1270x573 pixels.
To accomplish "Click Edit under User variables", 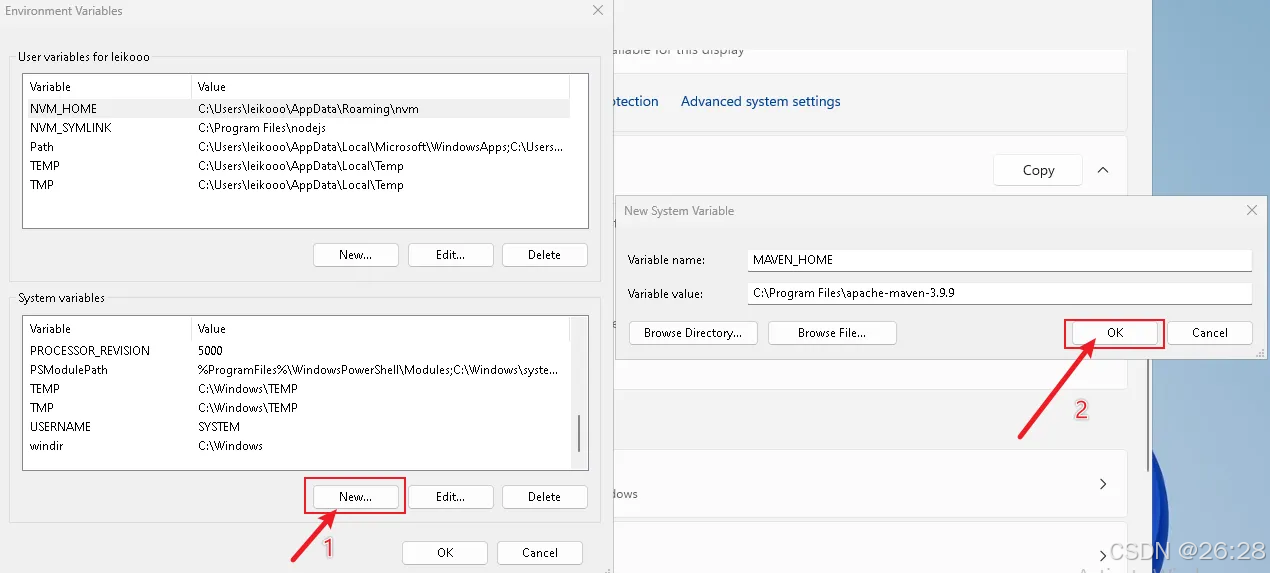I will coord(450,255).
